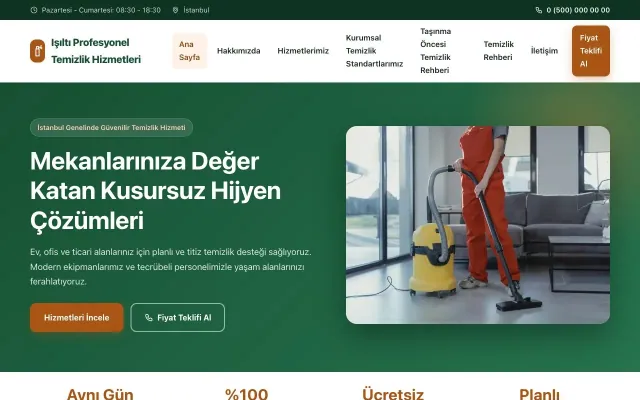Click the headline Mekanlarınıza Değer Katan Kusursuz Hijyen
The width and height of the screenshot is (640, 400).
coord(156,191)
